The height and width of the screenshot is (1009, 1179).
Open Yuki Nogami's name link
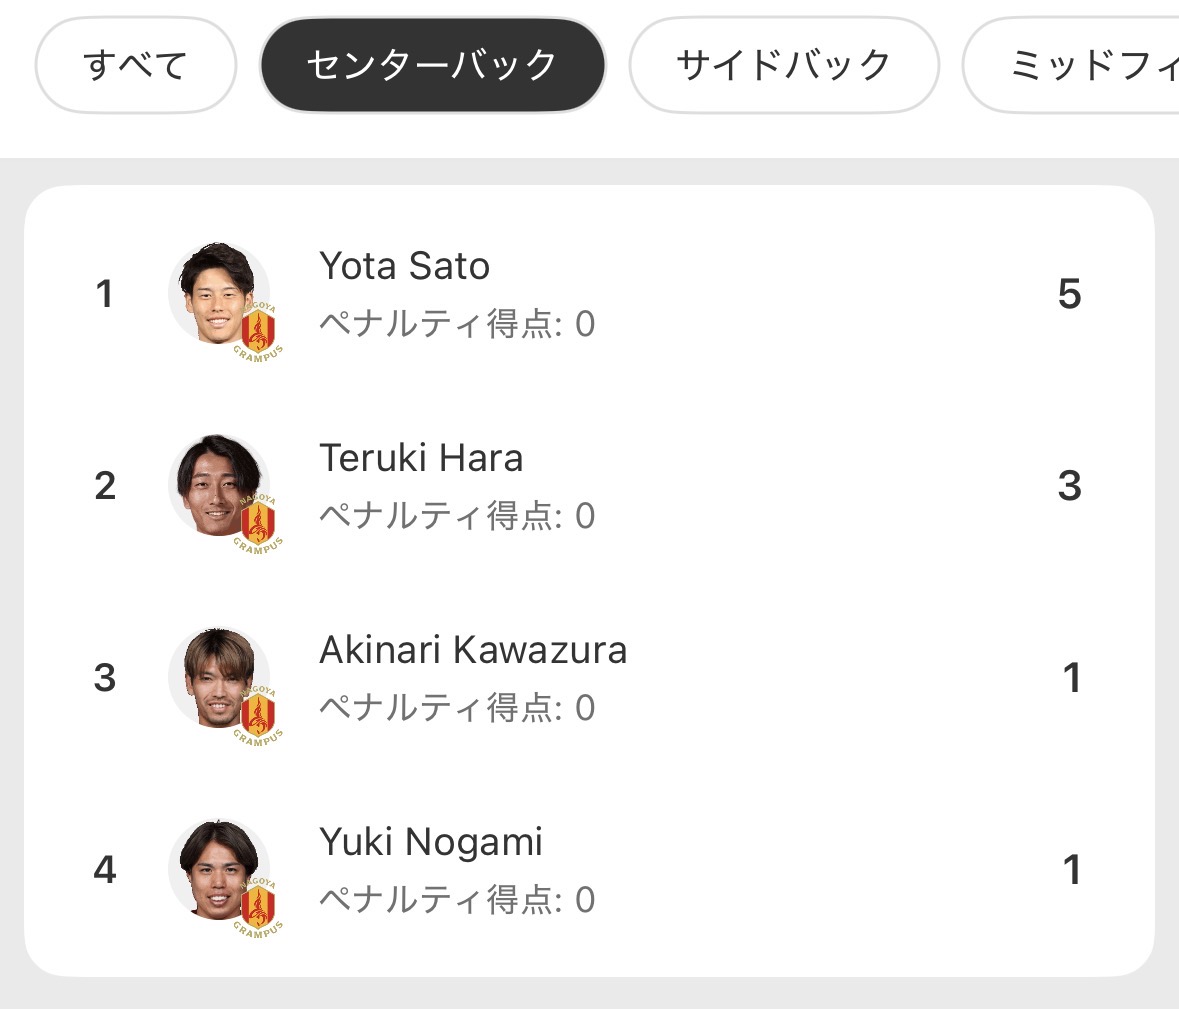pyautogui.click(x=431, y=842)
